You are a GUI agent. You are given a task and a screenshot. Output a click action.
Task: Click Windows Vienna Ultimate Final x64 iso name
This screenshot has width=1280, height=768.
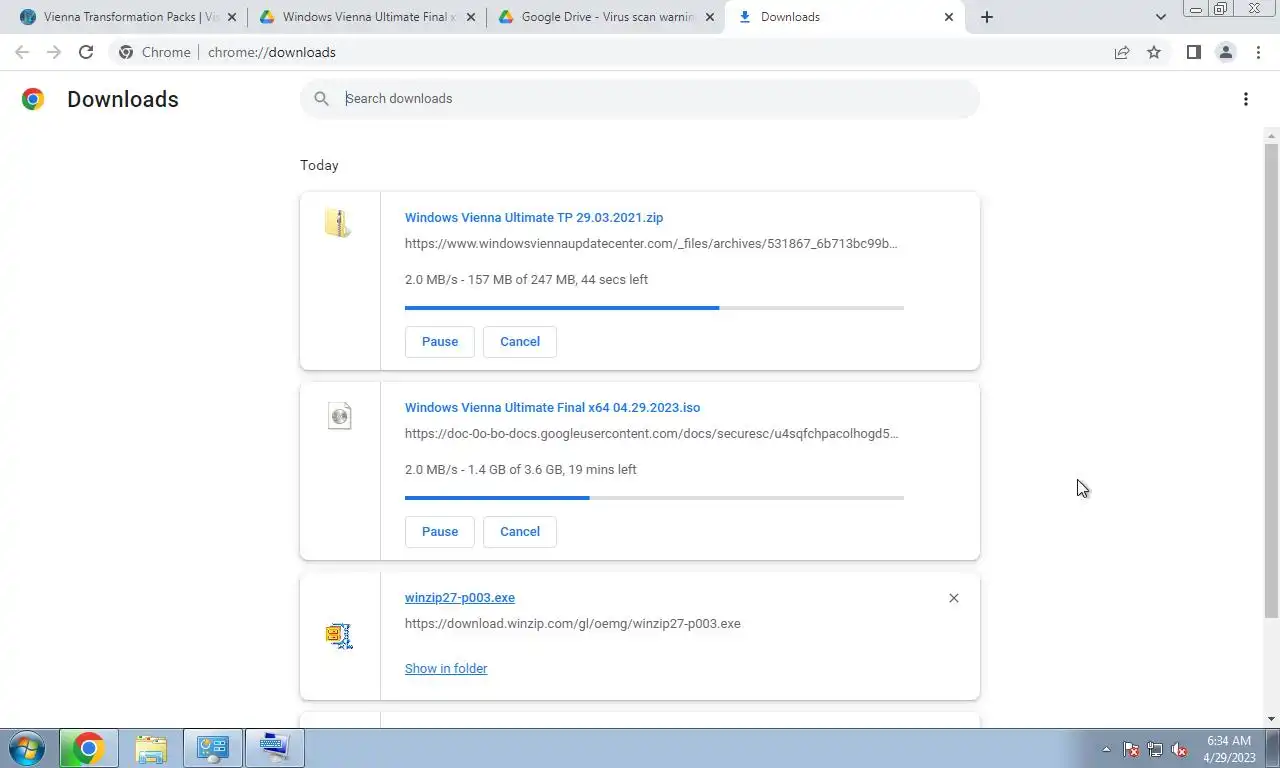[x=552, y=407]
